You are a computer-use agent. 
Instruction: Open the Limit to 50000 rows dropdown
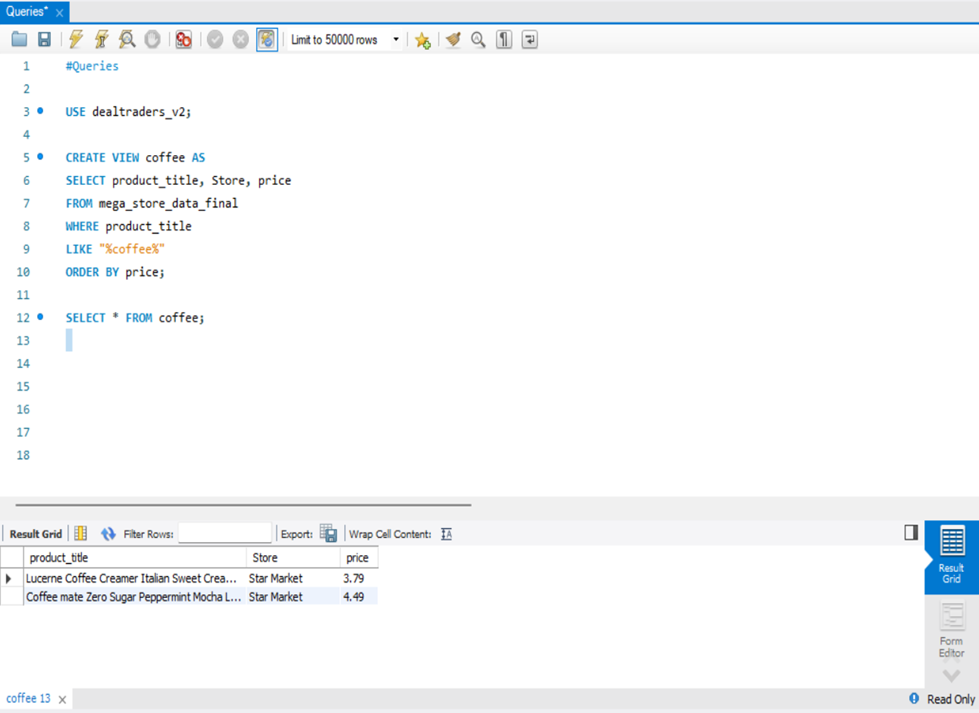395,39
